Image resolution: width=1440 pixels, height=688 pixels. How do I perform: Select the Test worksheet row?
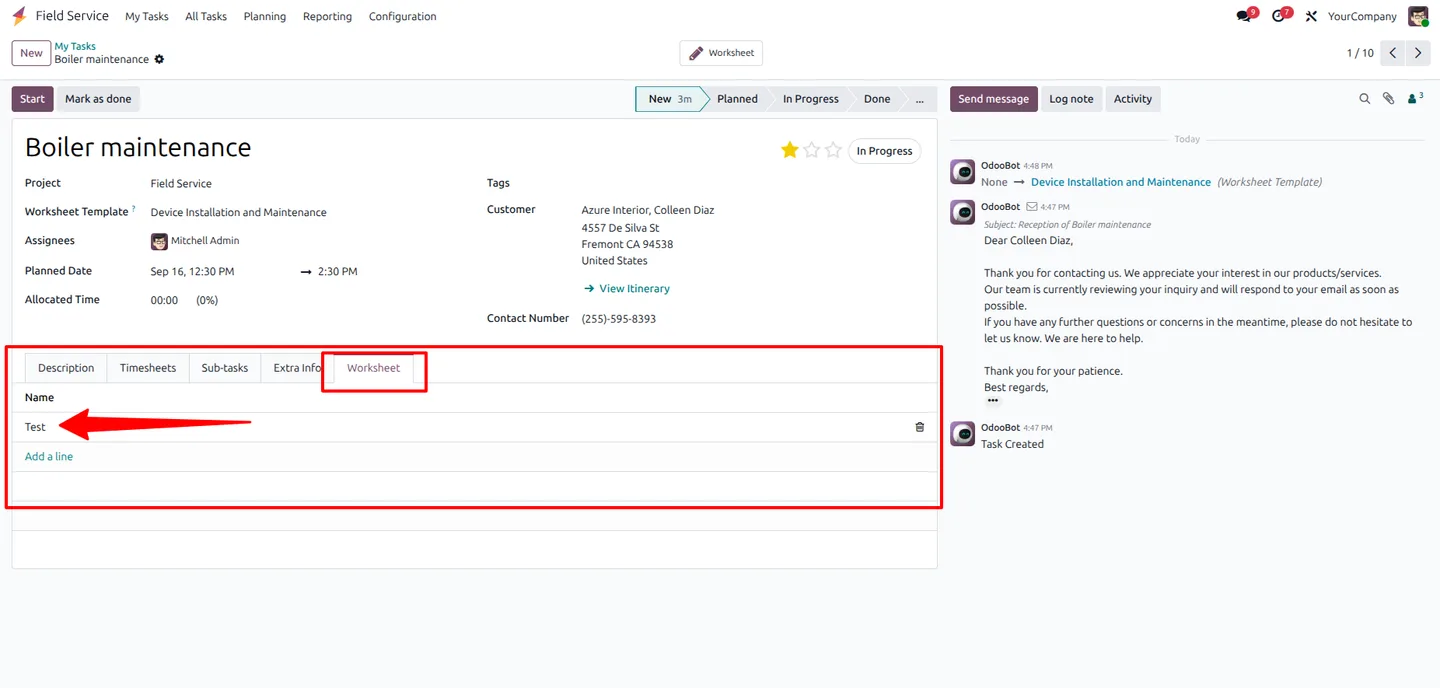[x=475, y=427]
